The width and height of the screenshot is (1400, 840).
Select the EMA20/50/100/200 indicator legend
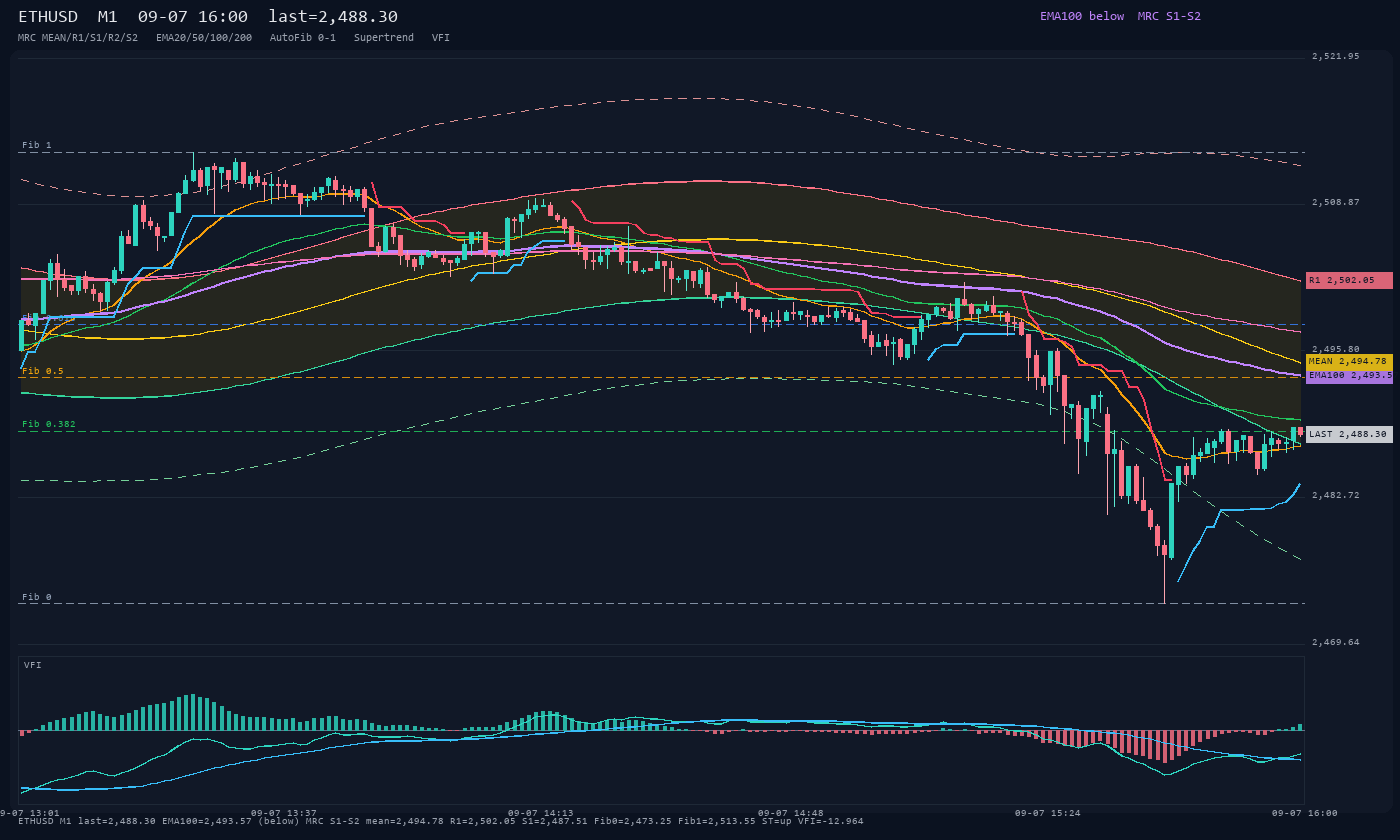(x=204, y=38)
